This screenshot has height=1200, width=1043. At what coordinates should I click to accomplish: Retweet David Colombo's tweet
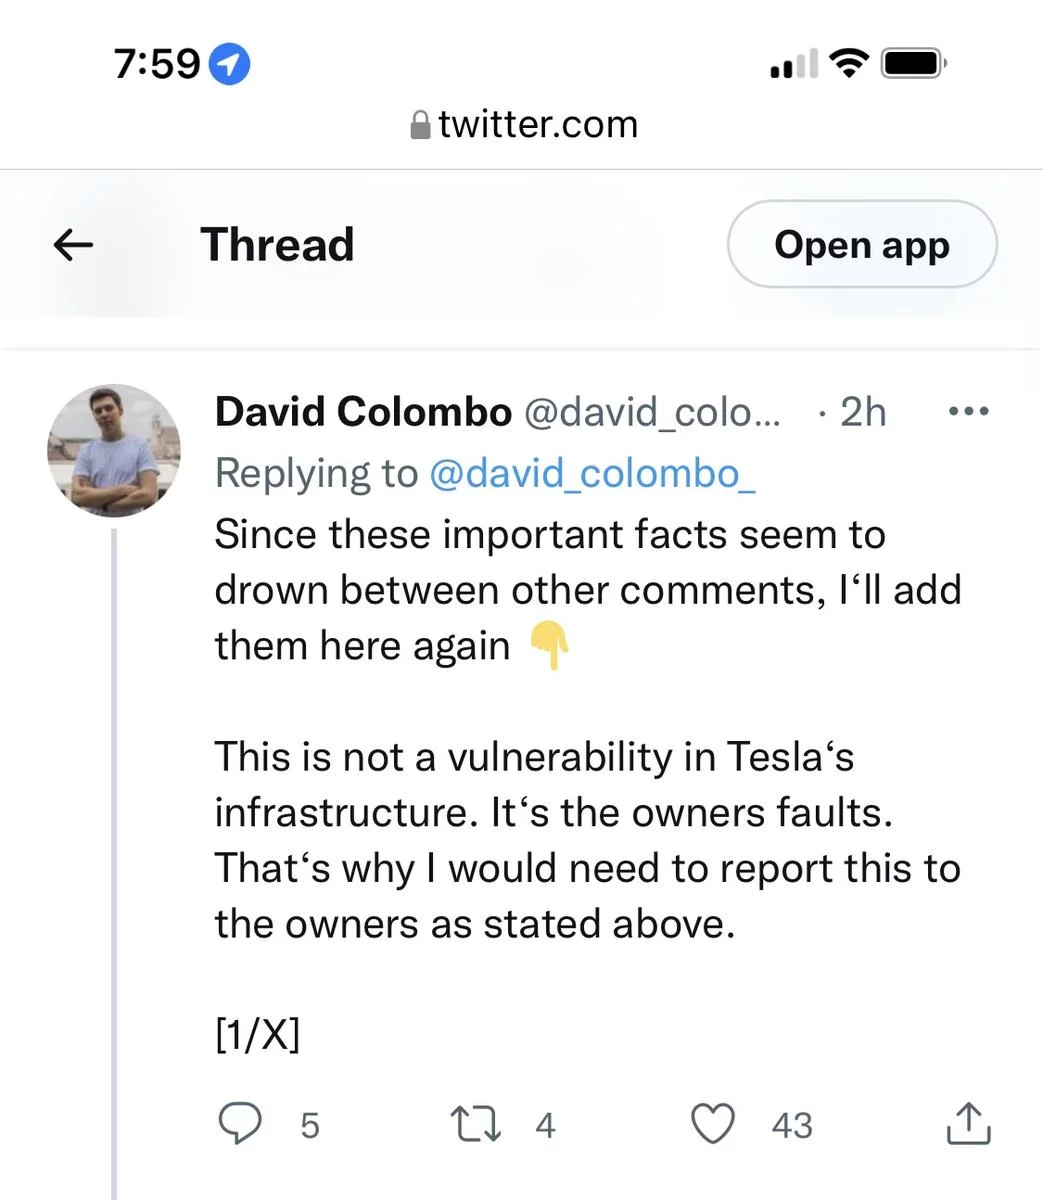pyautogui.click(x=476, y=1124)
